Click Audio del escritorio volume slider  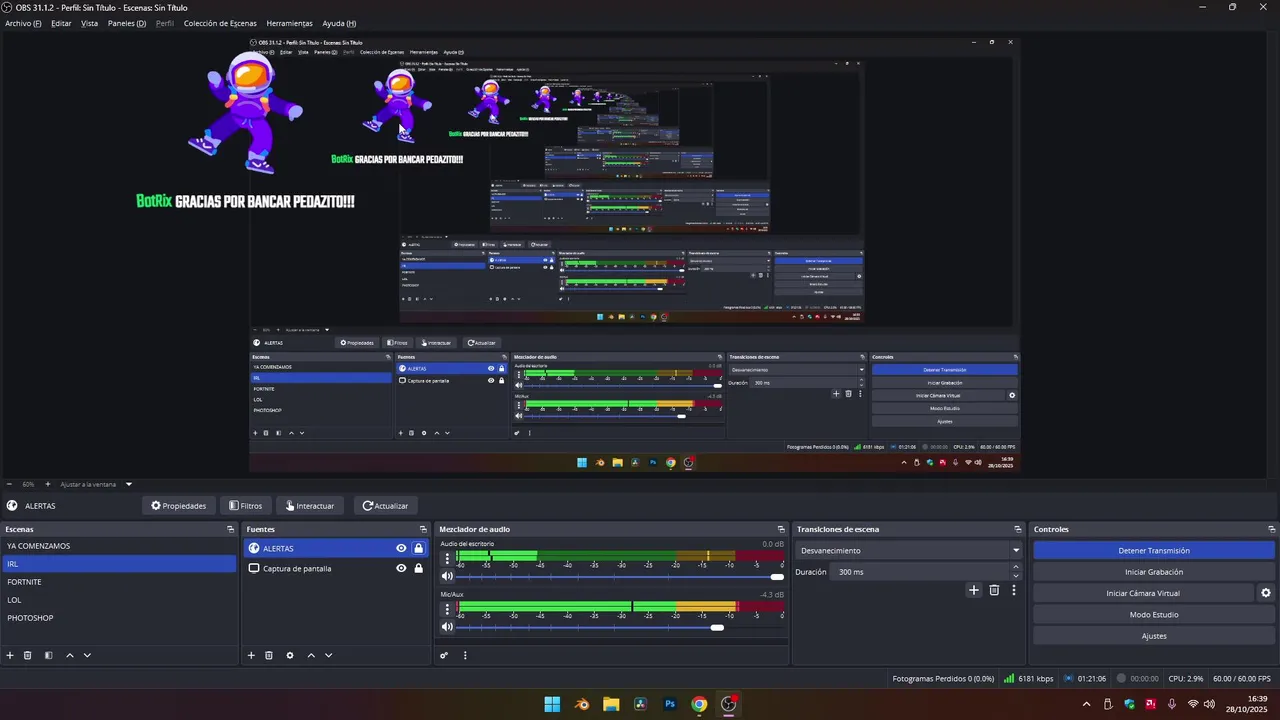coord(620,576)
